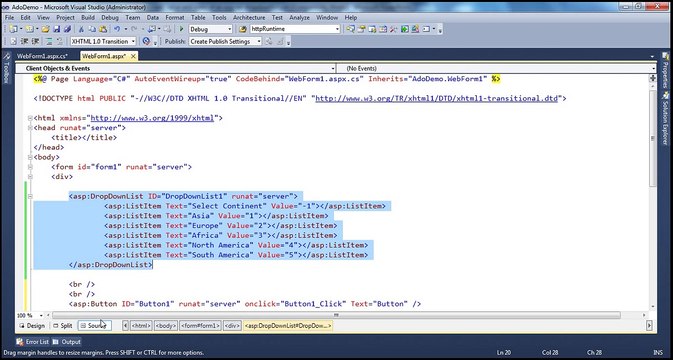Open the xhtml1-transitional.dtd link
Image resolution: width=673 pixels, height=360 pixels.
437,99
